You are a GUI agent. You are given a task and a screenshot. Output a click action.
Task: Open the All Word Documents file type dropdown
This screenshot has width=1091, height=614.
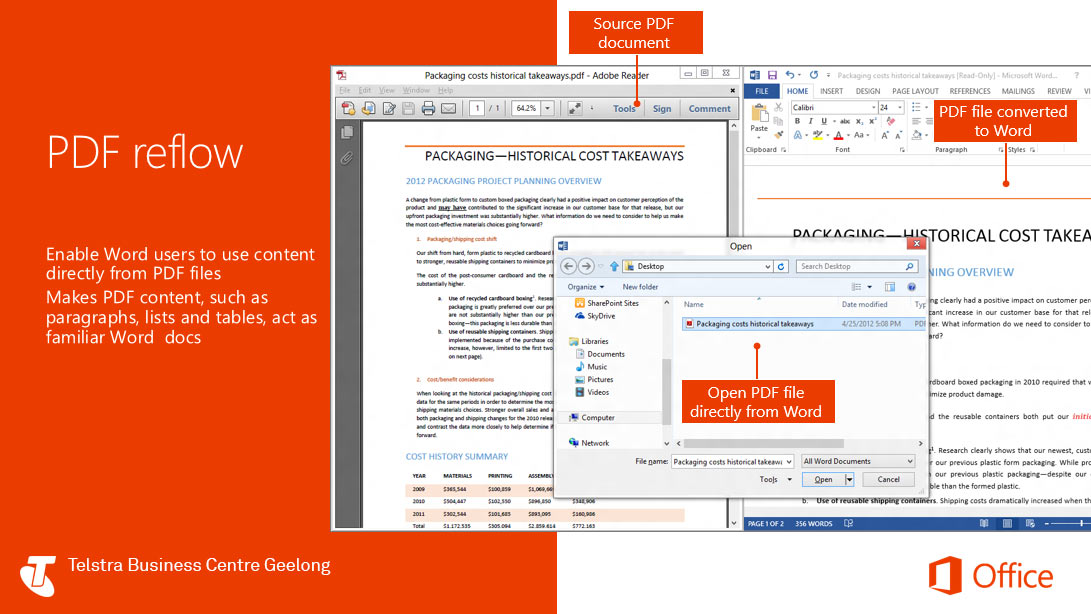click(x=857, y=462)
